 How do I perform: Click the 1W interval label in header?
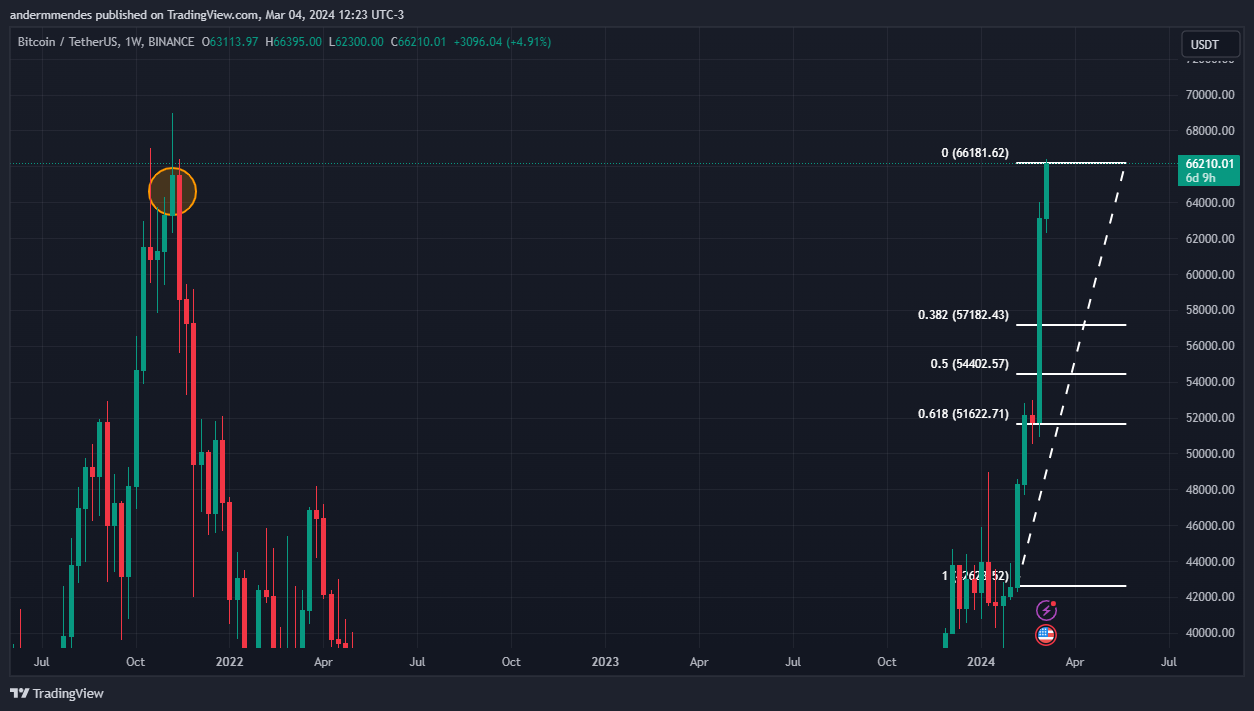point(132,42)
